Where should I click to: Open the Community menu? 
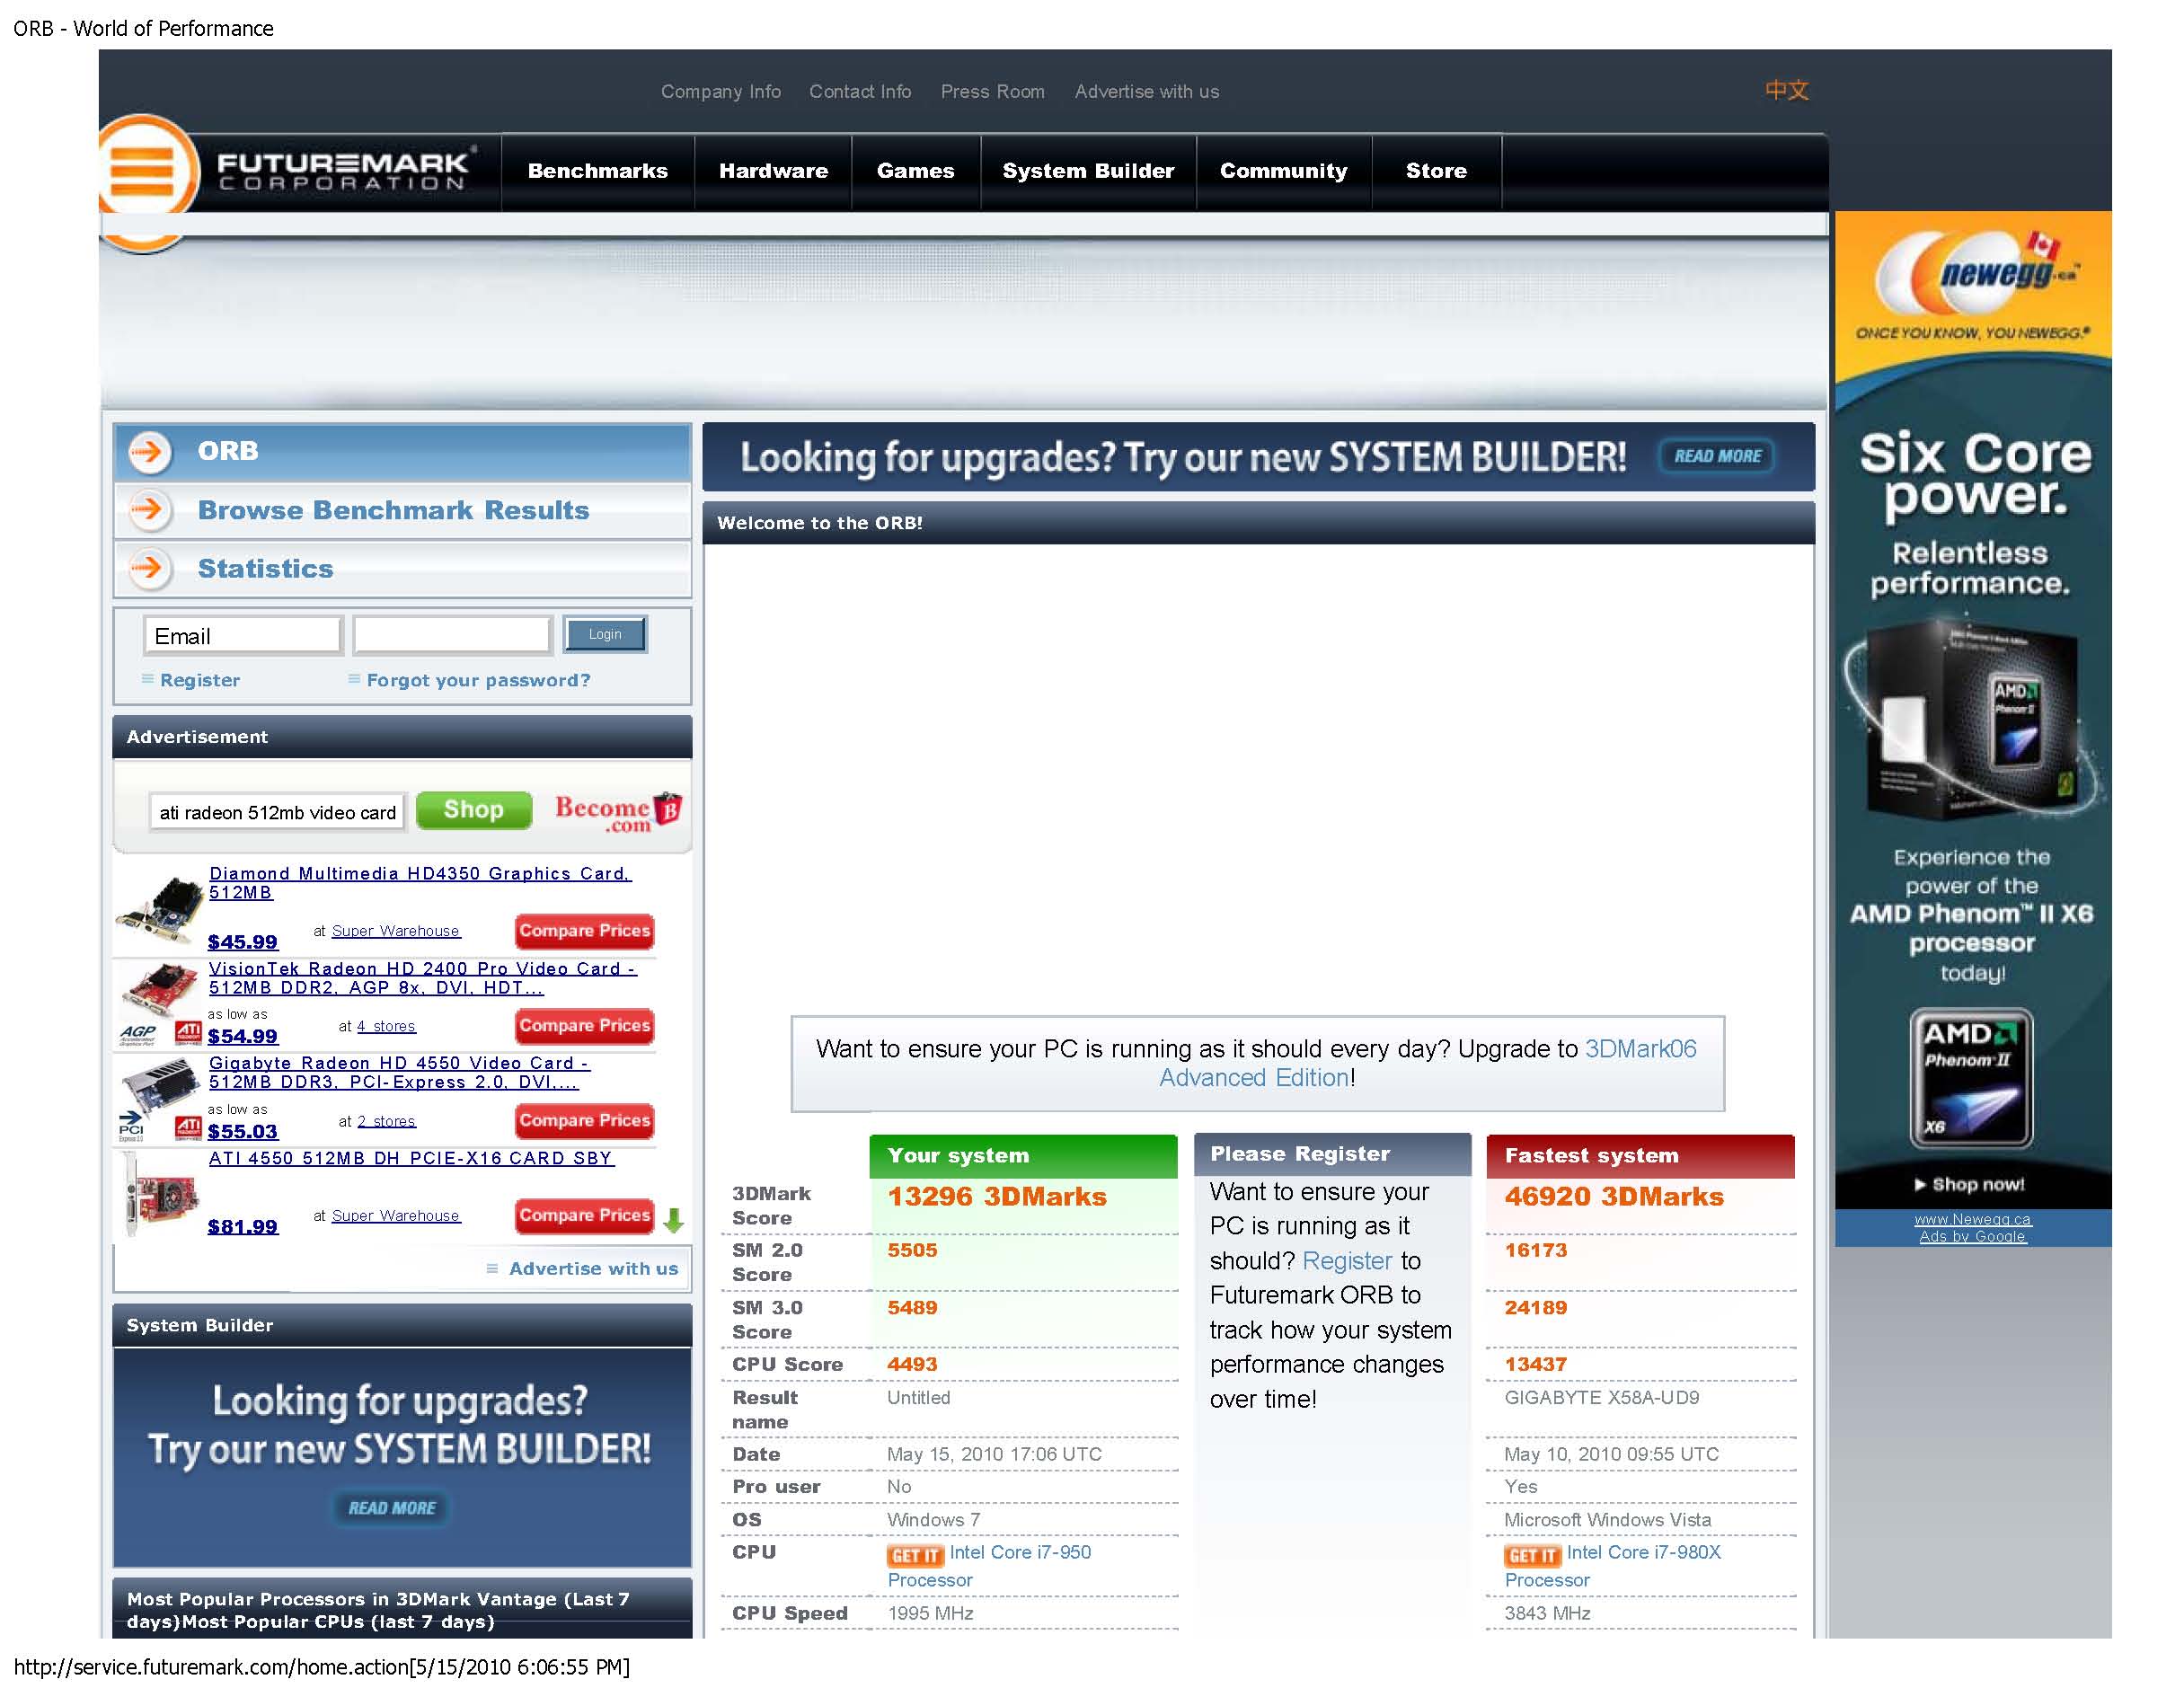[x=1283, y=171]
